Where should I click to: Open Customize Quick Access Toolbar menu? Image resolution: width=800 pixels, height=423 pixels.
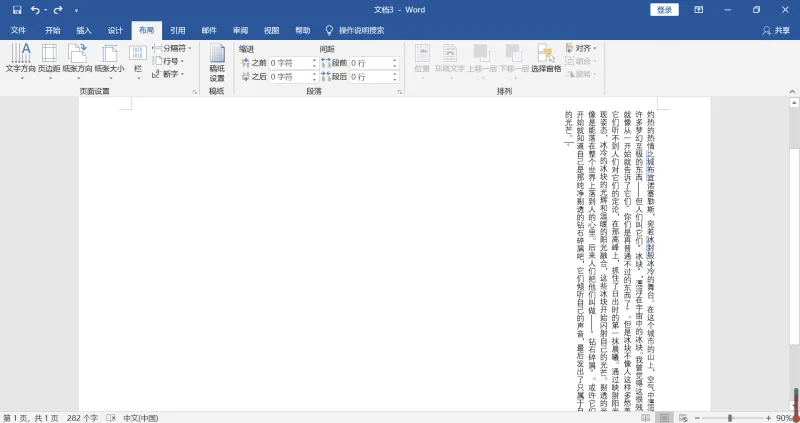(77, 10)
